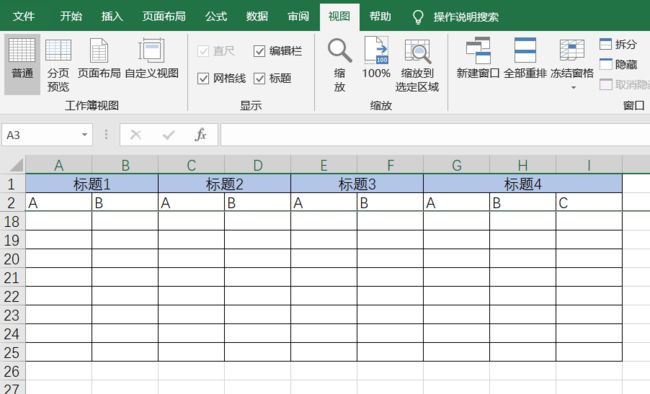This screenshot has width=650, height=394.
Task: Select column A header
Action: [x=59, y=165]
